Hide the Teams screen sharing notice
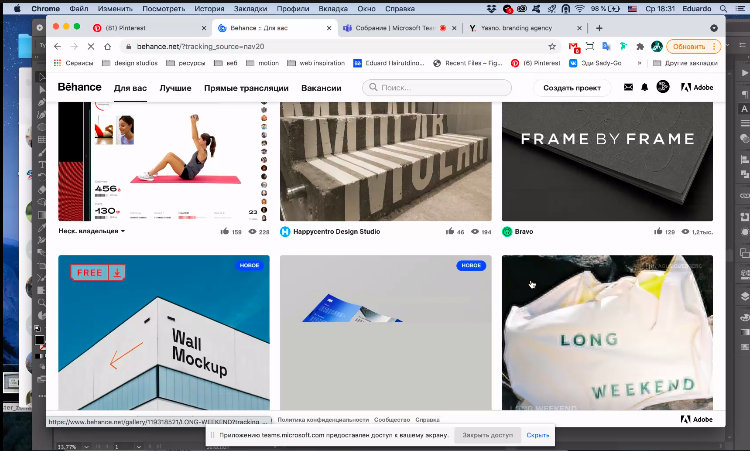750x451 pixels. [538, 436]
